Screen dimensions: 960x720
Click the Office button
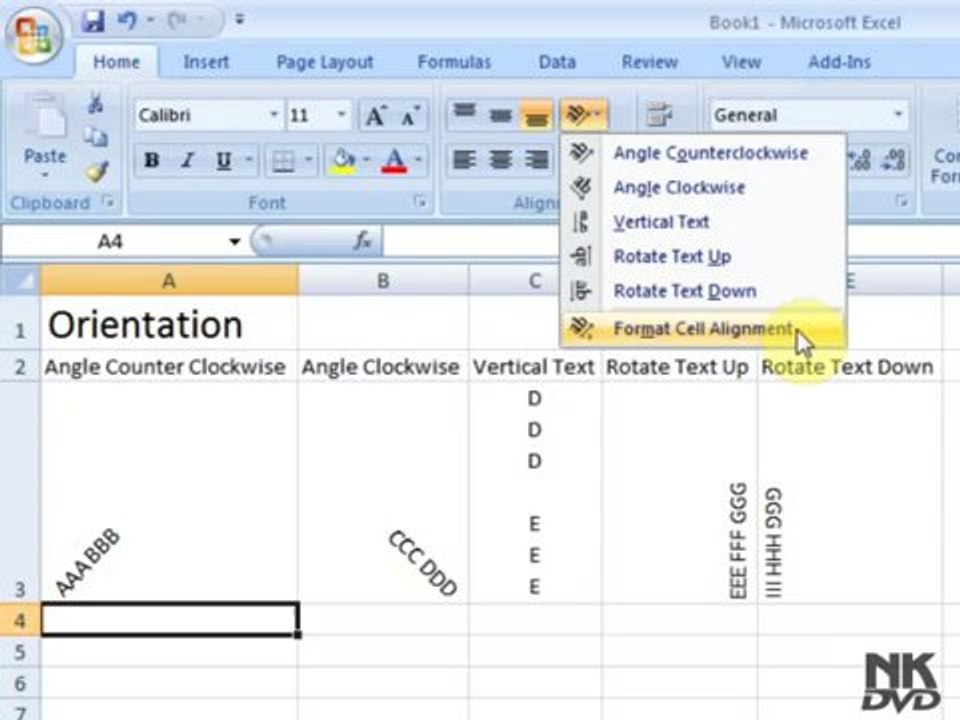[x=34, y=34]
